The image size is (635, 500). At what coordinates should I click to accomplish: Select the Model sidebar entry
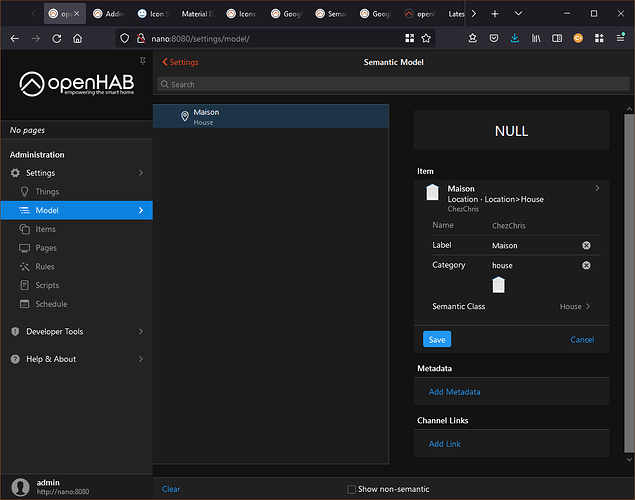77,210
